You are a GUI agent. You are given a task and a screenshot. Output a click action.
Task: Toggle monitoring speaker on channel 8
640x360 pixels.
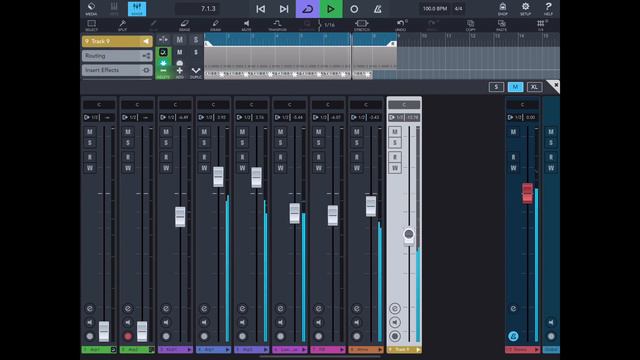point(356,322)
